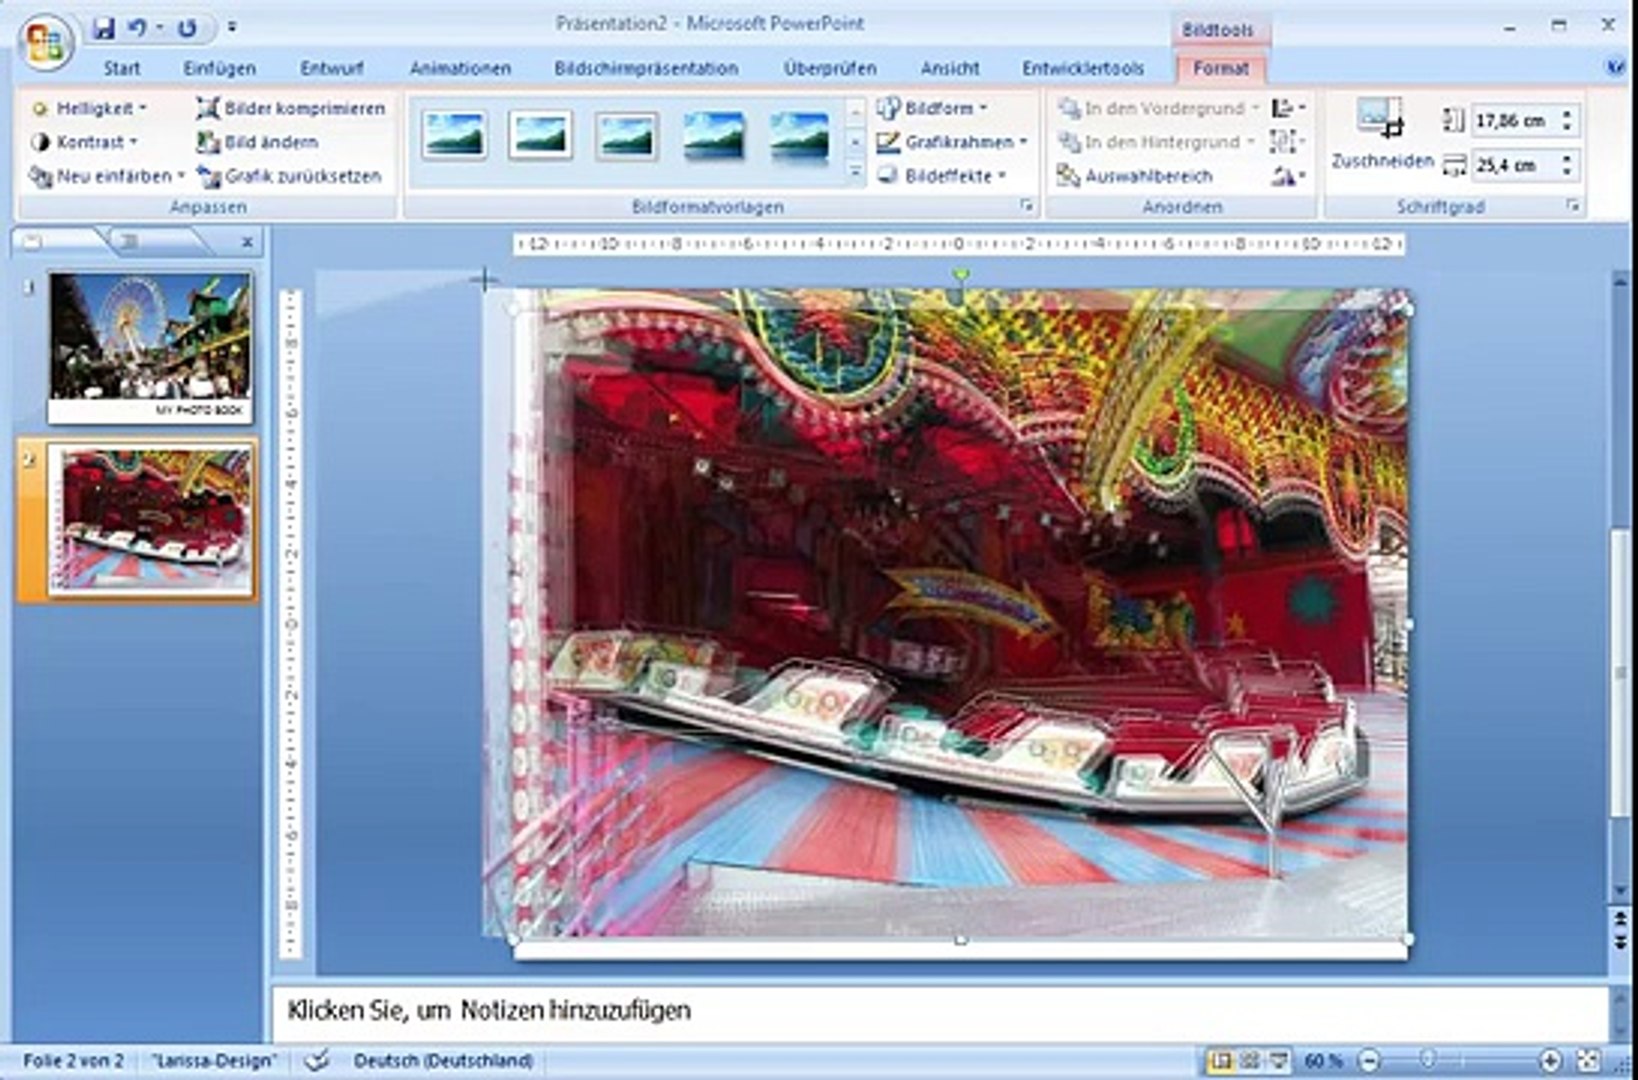
Task: Close the slide thumbnail pane
Action: pyautogui.click(x=247, y=242)
